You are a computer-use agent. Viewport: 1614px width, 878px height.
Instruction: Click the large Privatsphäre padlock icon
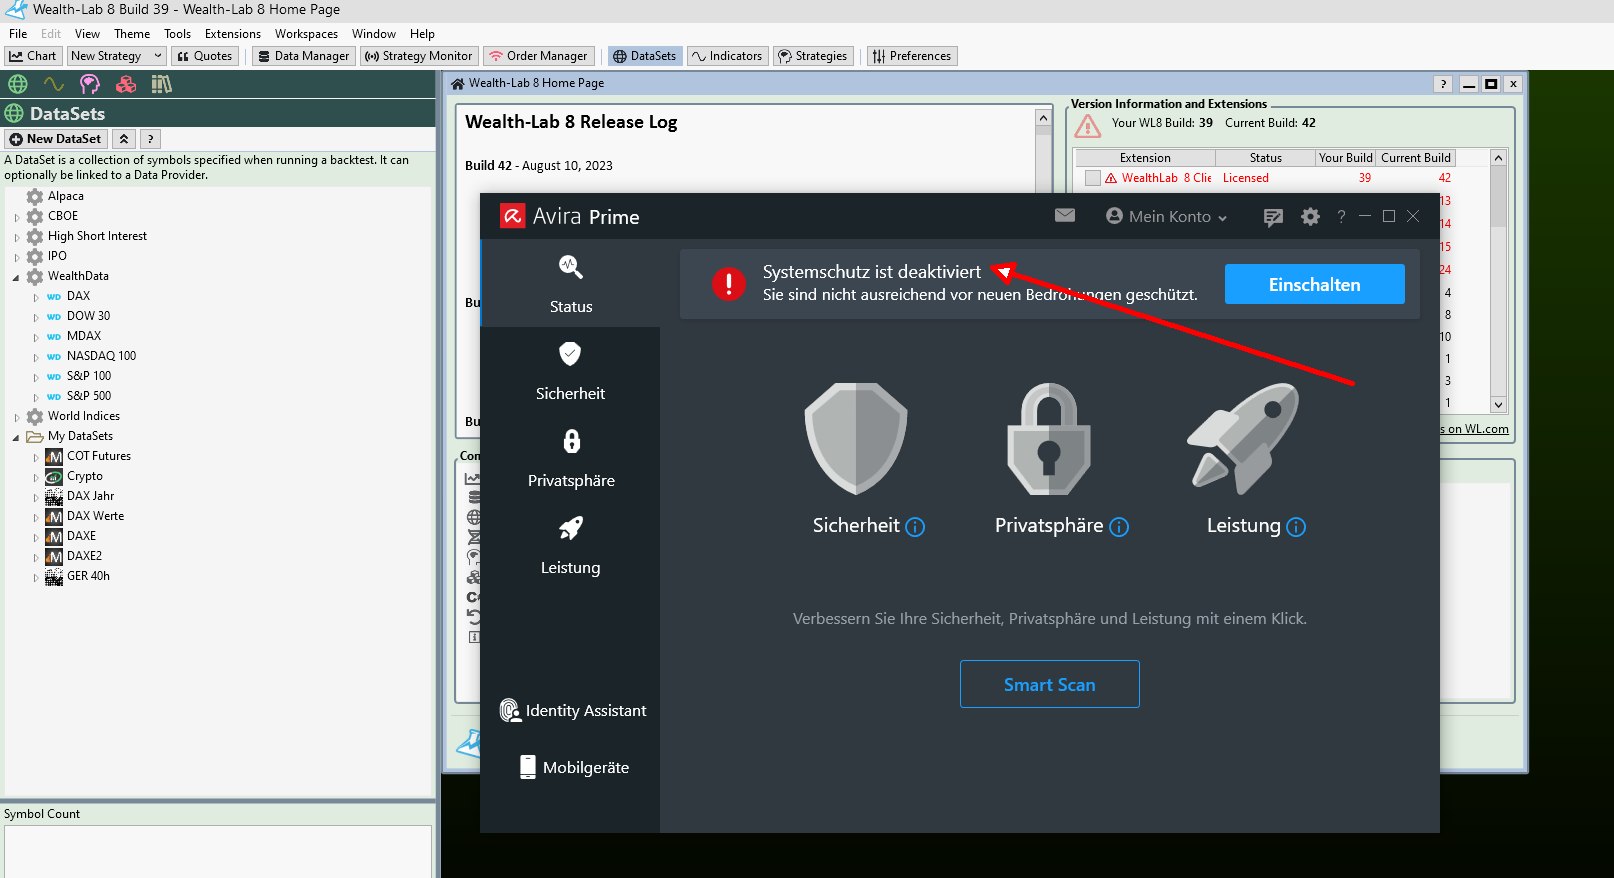(x=1048, y=438)
